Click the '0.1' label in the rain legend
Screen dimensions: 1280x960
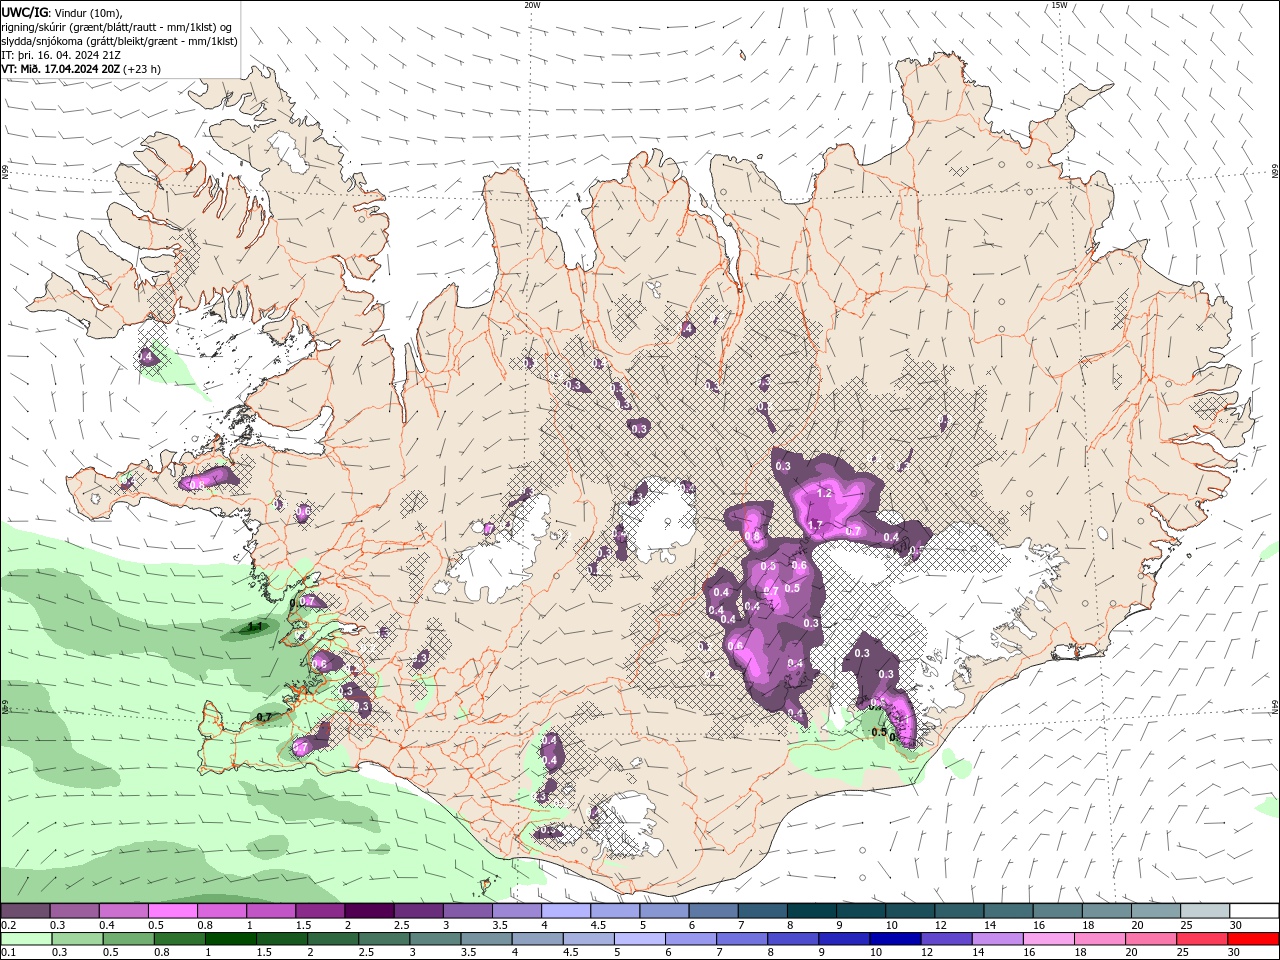pos(9,952)
